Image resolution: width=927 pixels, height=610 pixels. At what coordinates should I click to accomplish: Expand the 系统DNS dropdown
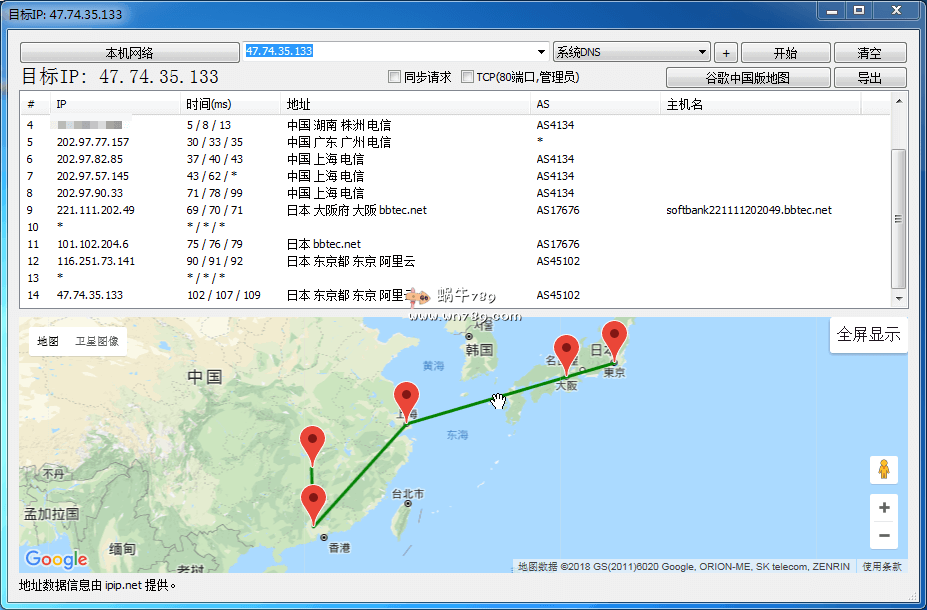tap(703, 52)
